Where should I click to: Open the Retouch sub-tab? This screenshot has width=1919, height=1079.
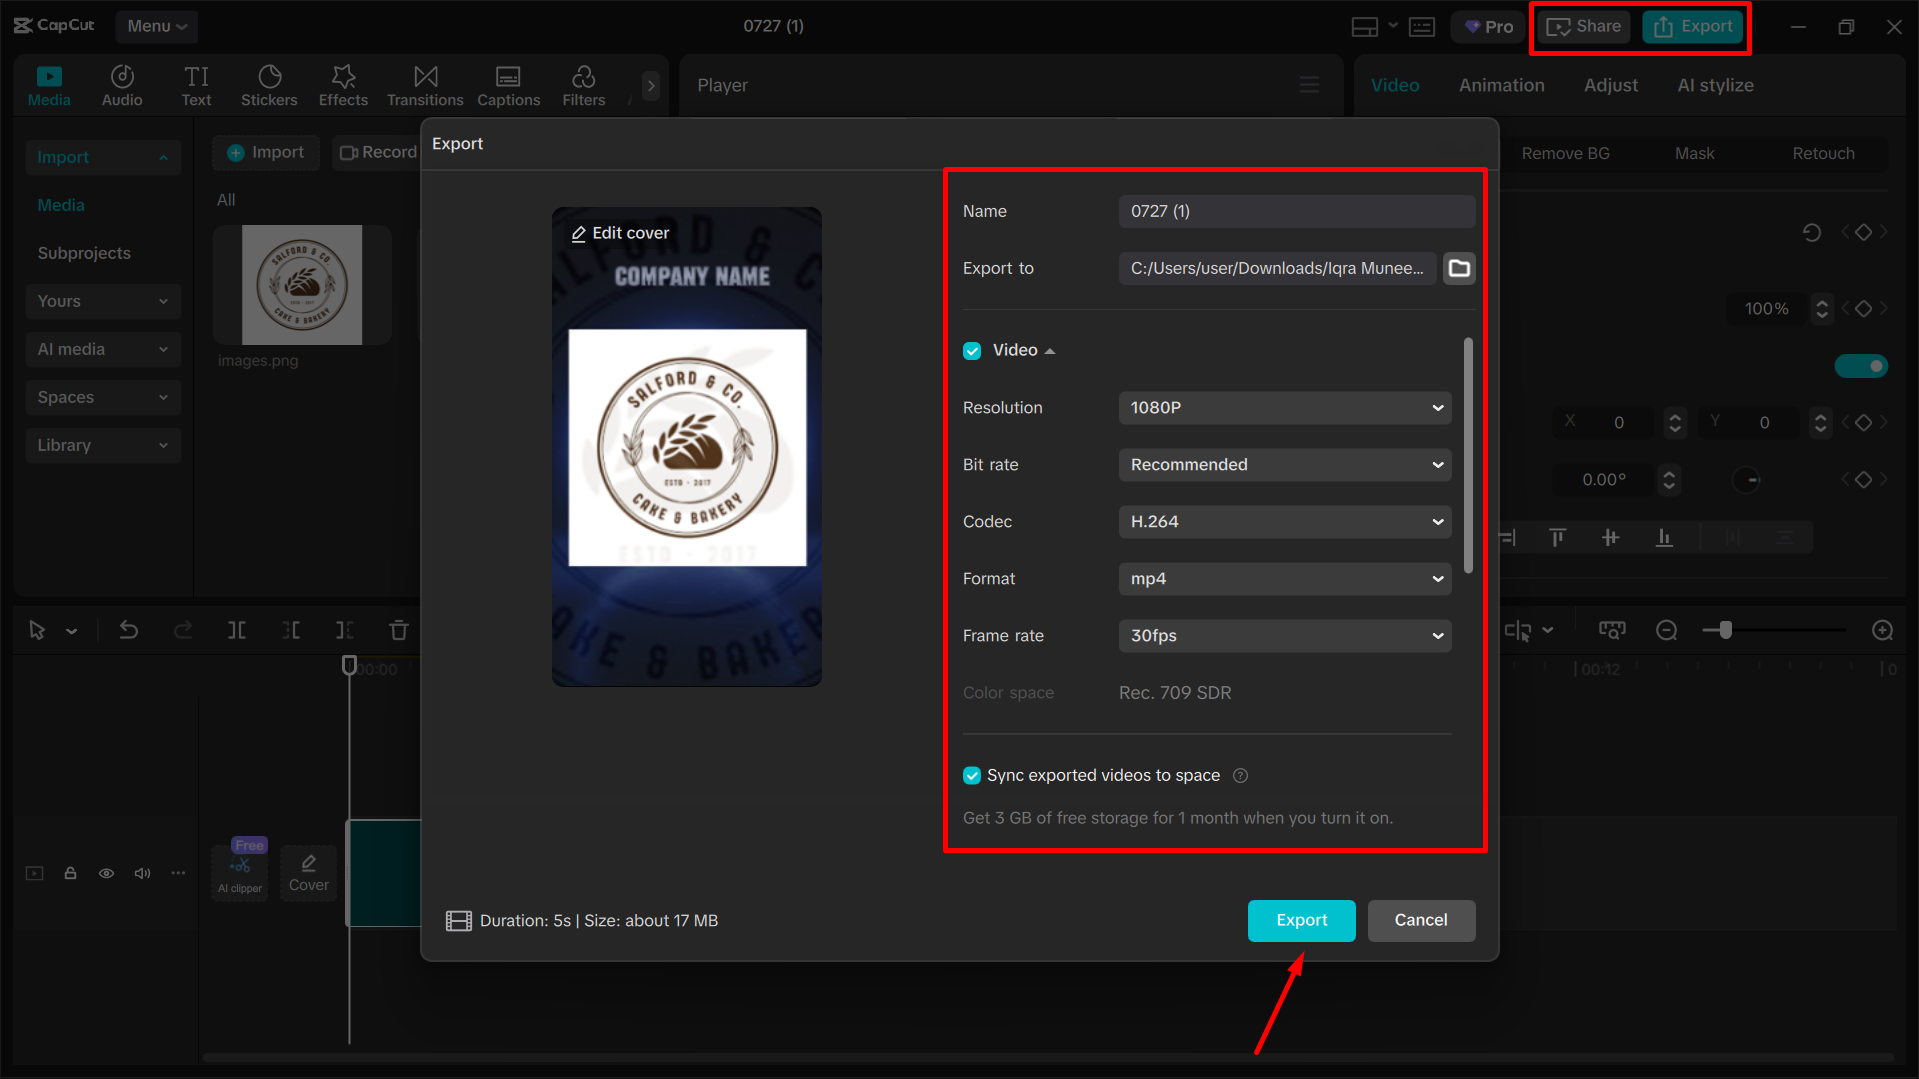pyautogui.click(x=1823, y=153)
